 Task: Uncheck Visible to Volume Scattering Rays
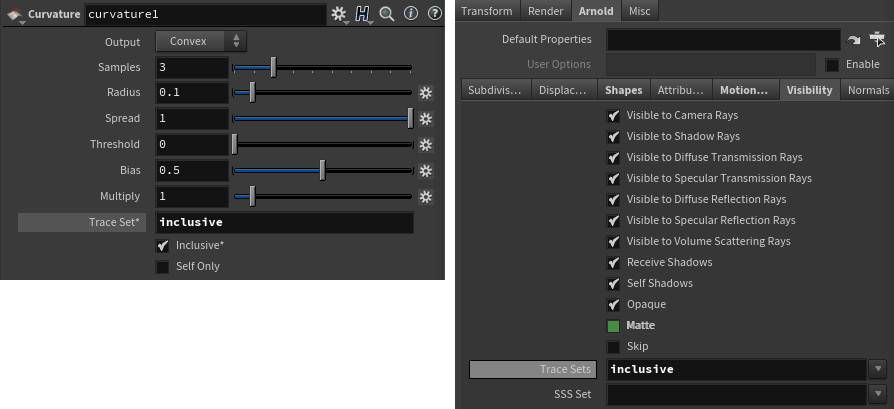[x=613, y=242]
